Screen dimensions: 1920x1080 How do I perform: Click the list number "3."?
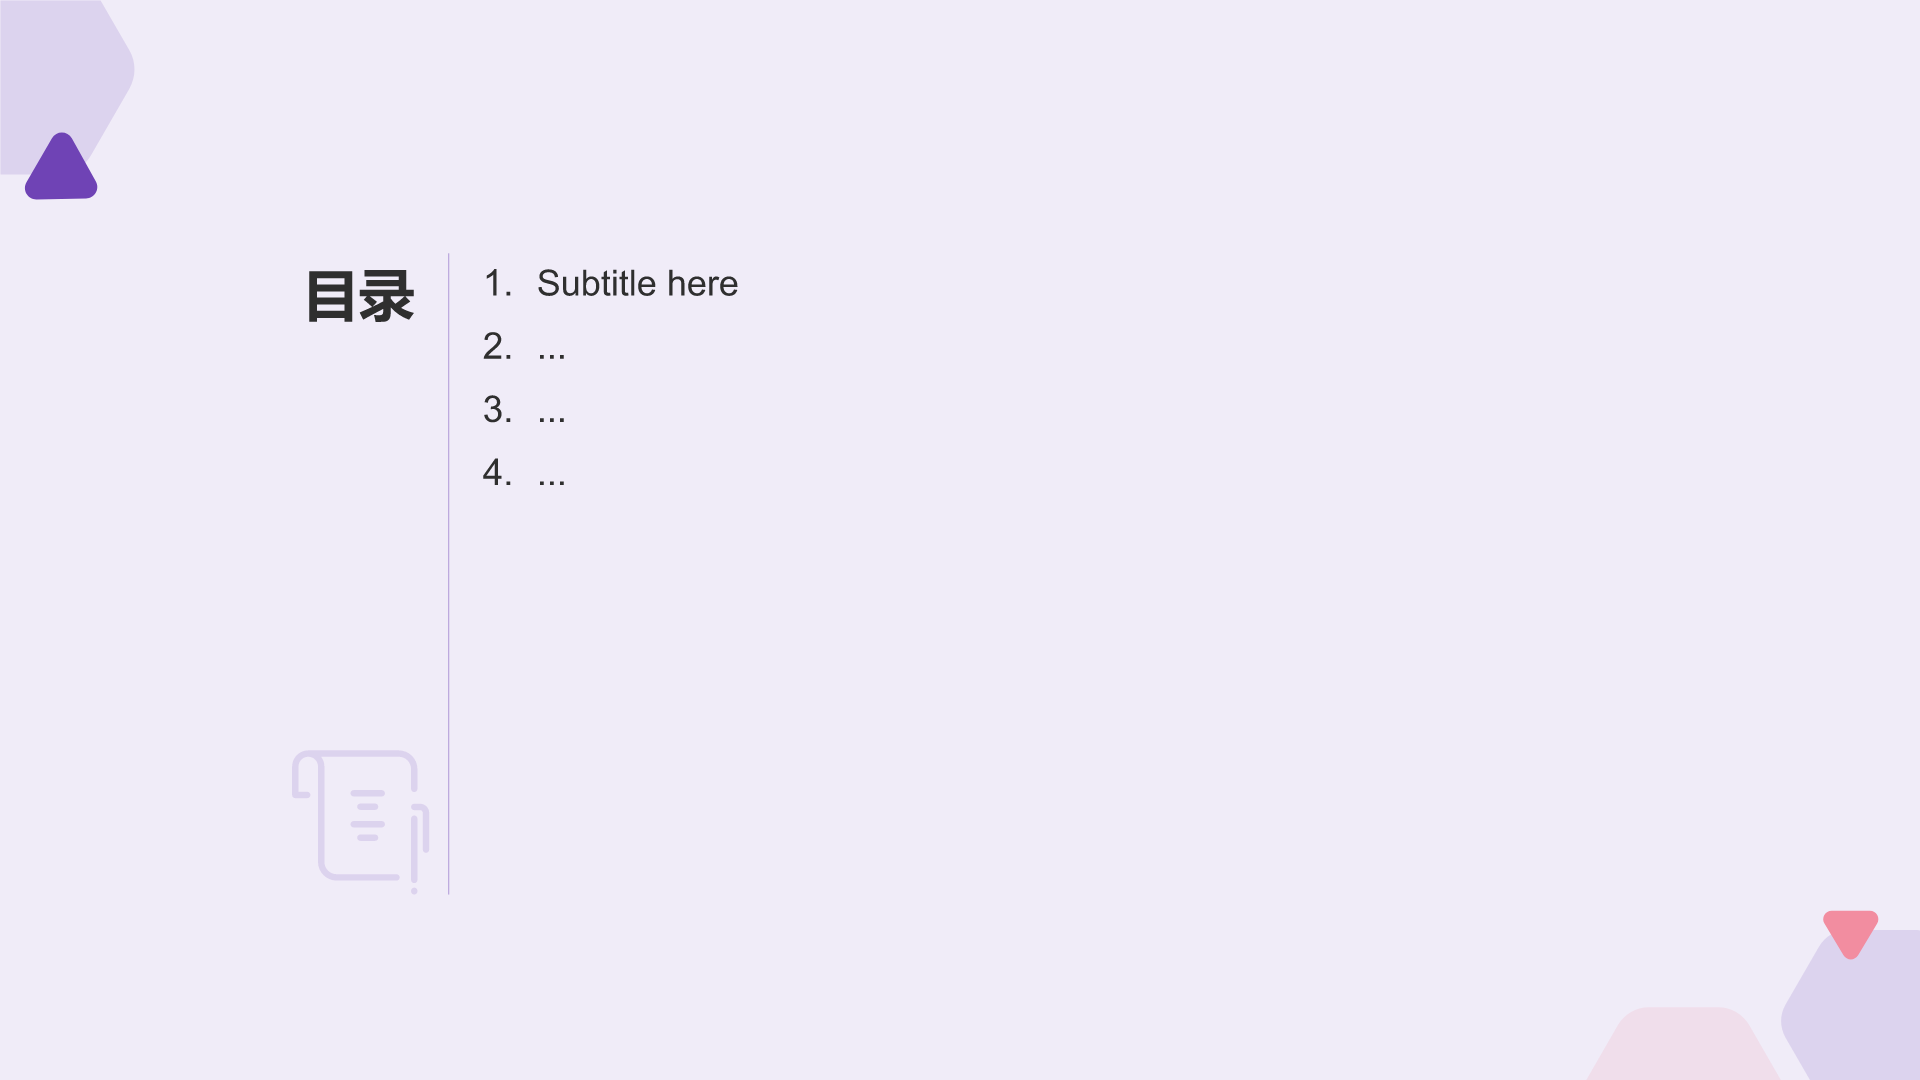497,410
